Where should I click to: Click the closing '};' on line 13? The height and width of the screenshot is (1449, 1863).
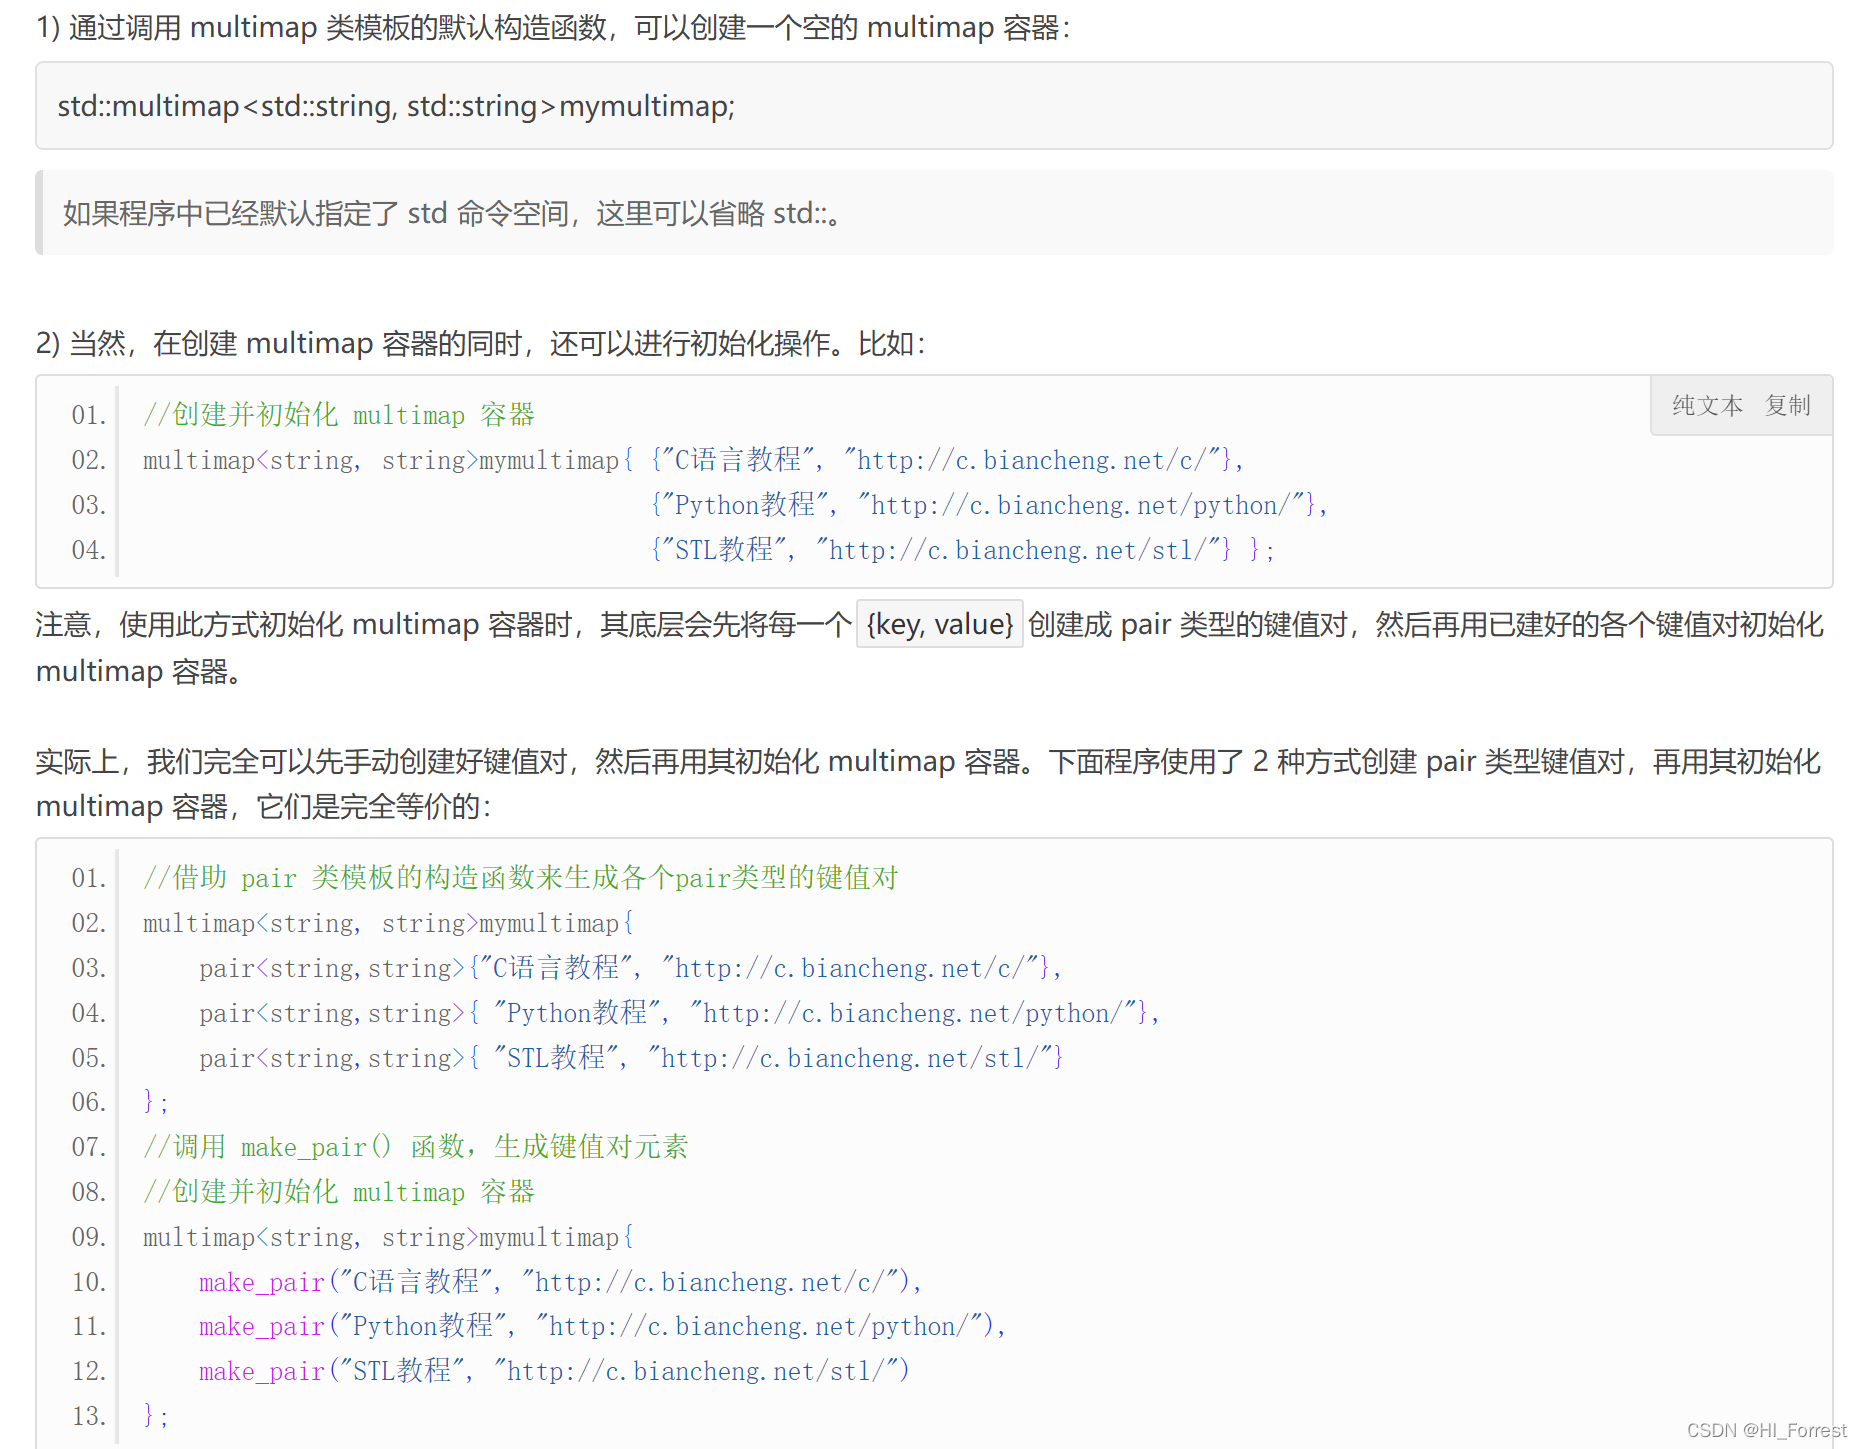tap(156, 1416)
